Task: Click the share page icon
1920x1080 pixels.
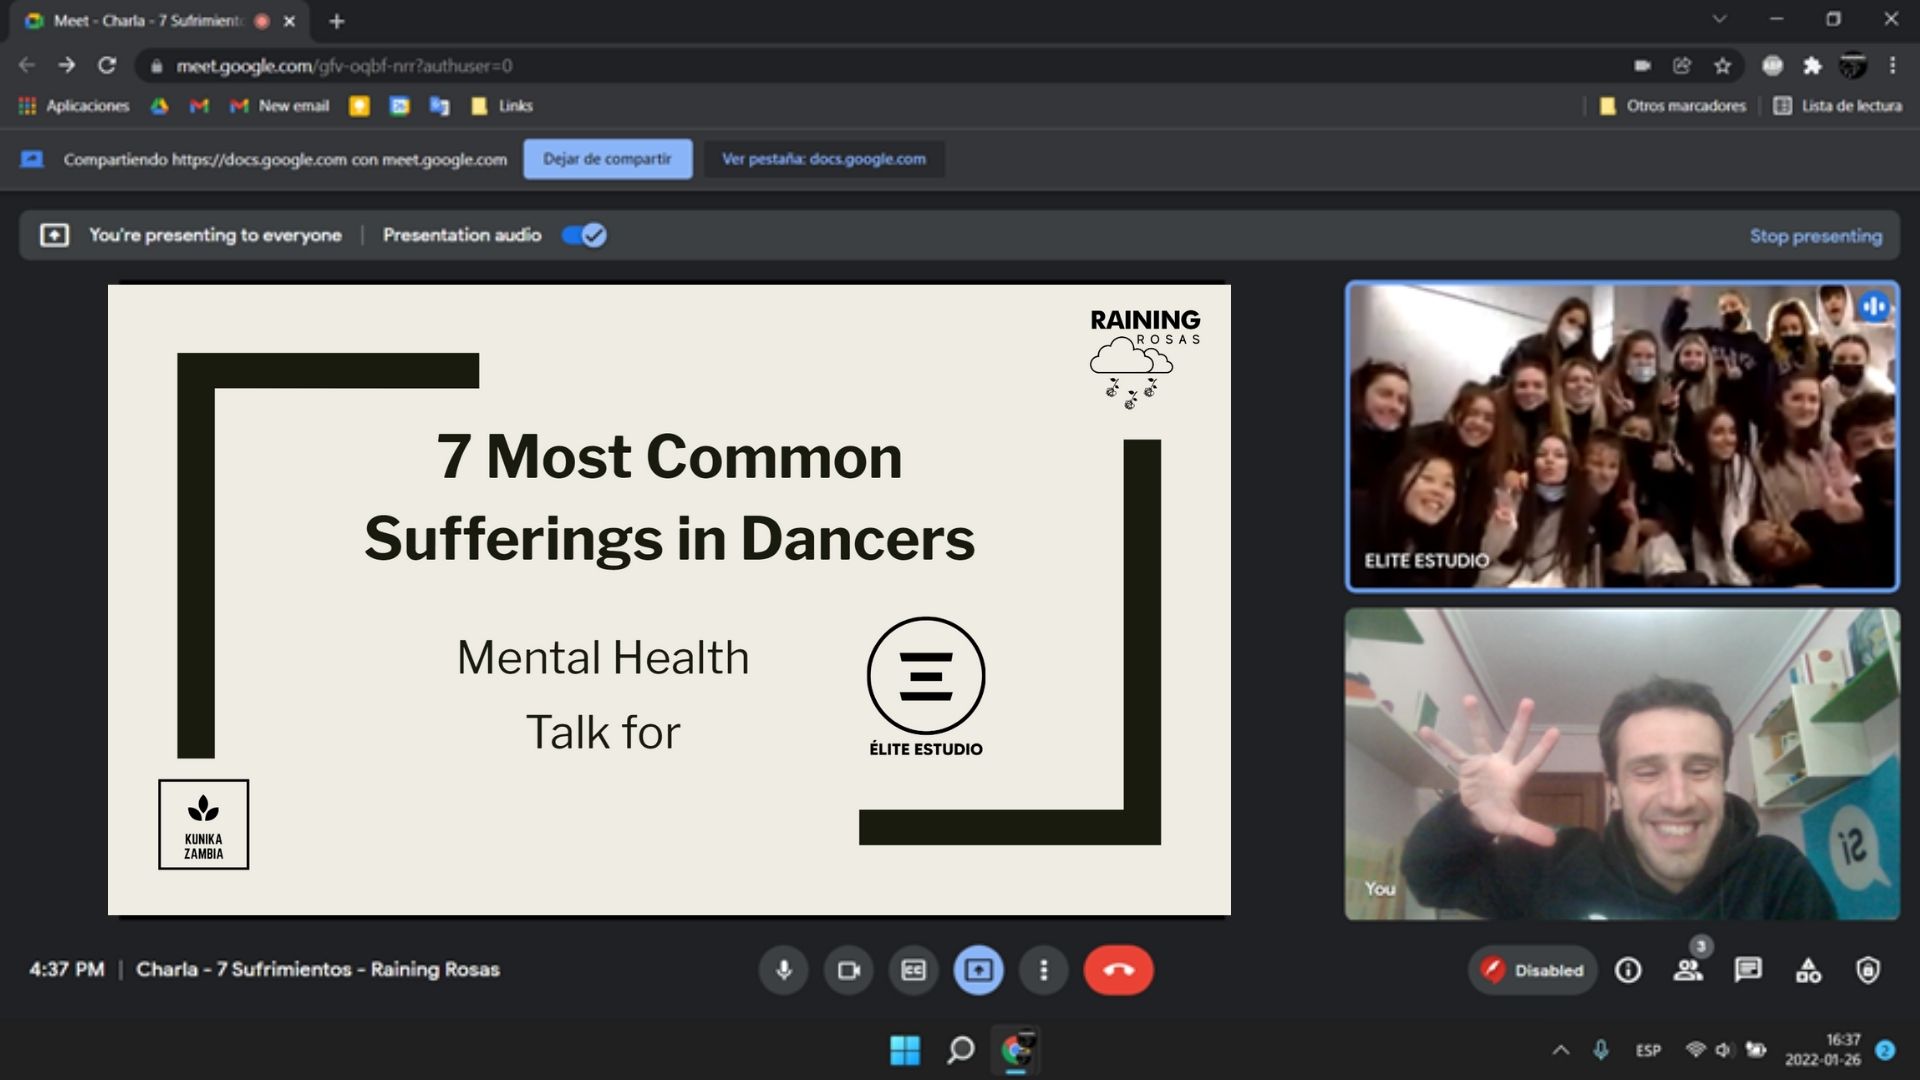Action: [x=1682, y=66]
